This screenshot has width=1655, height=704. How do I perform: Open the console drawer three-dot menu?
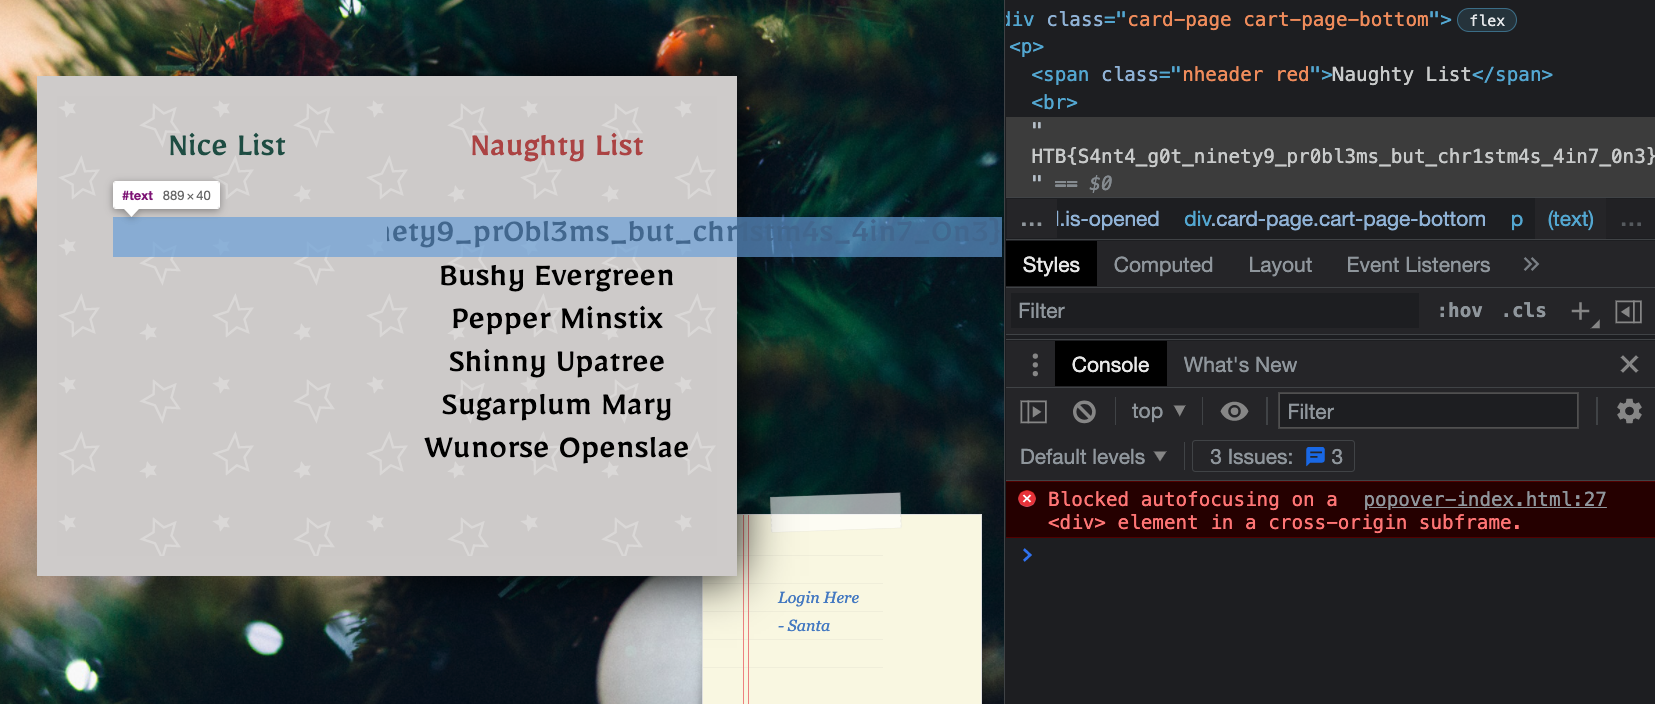pyautogui.click(x=1034, y=365)
